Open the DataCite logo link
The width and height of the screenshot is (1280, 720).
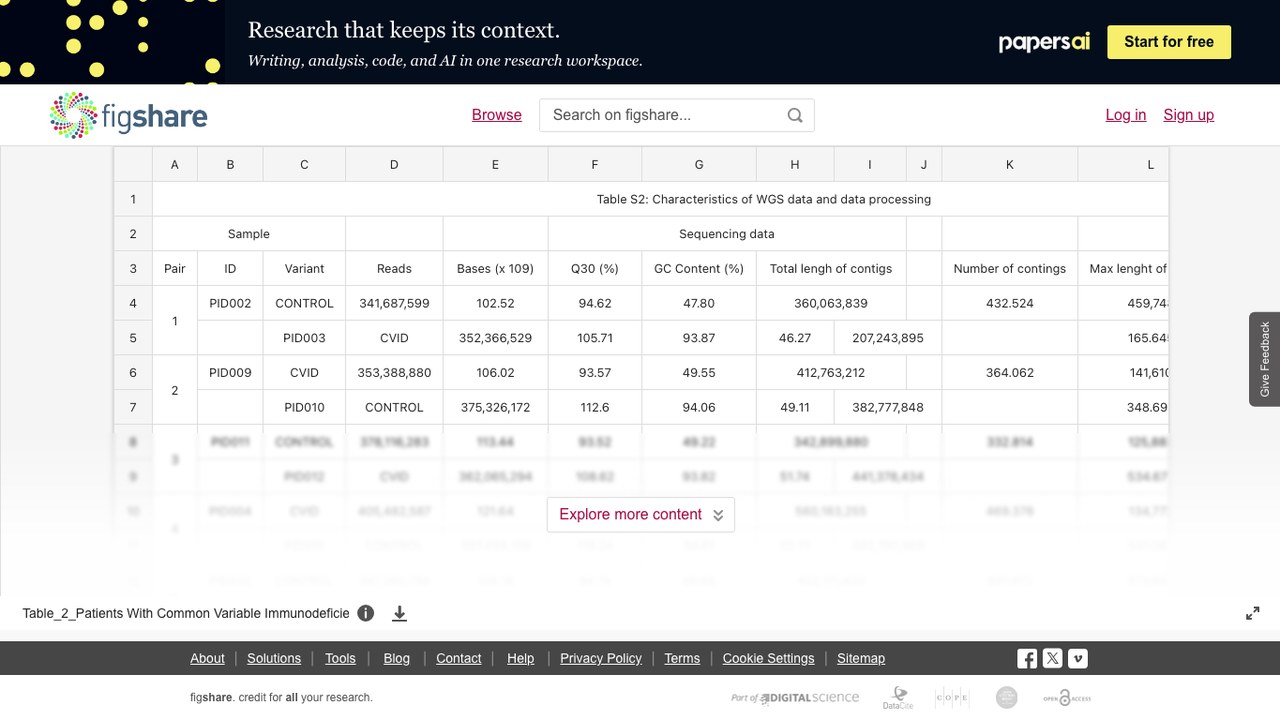point(898,698)
